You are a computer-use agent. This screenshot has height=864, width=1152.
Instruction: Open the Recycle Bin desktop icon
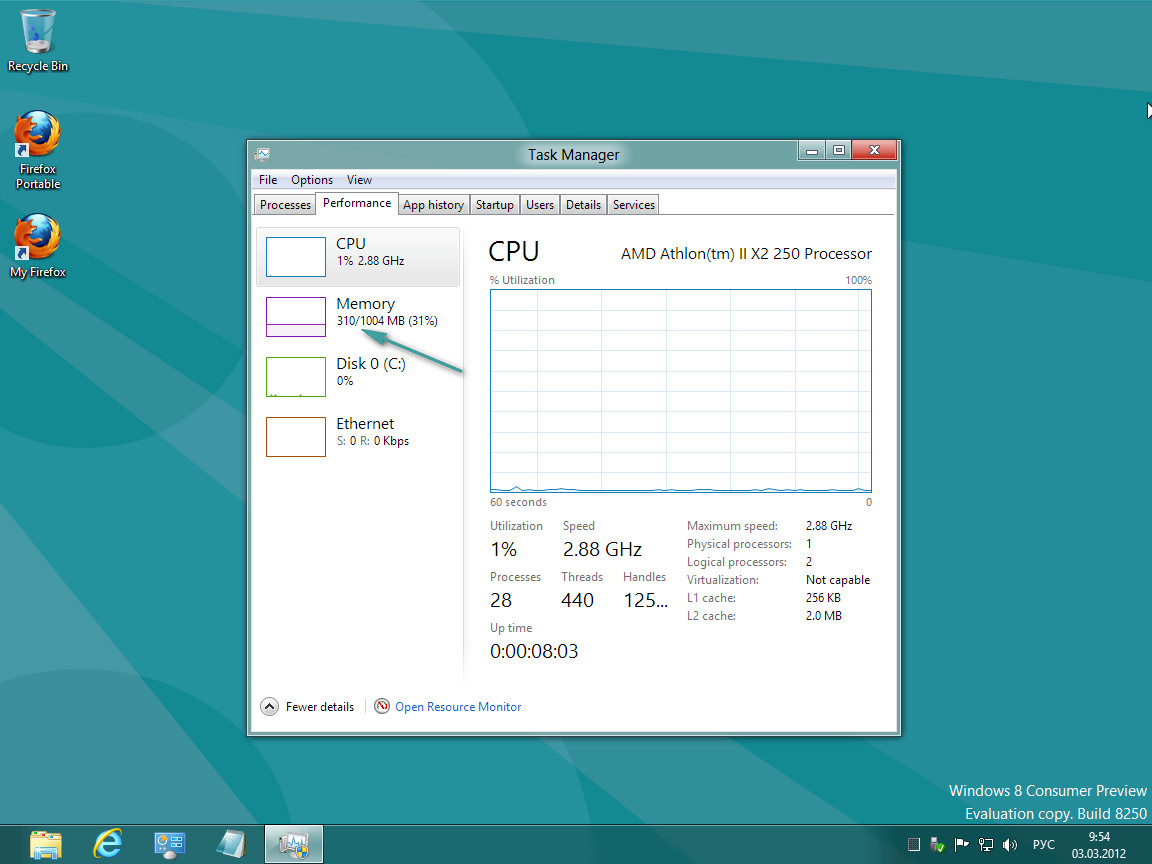click(37, 40)
